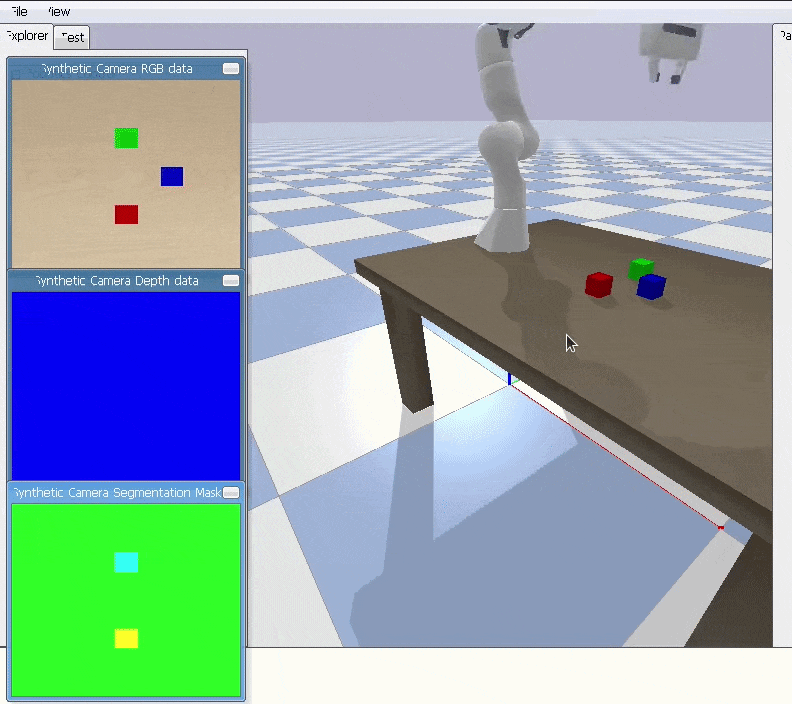Screen dimensions: 792x704
Task: Click the blue square in RGB camera view
Action: (x=172, y=176)
